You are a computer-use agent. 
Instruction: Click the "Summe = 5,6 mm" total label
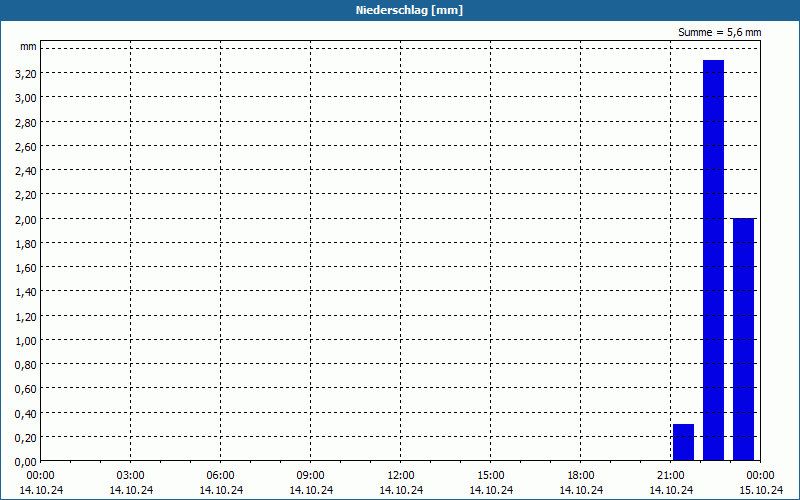point(719,32)
